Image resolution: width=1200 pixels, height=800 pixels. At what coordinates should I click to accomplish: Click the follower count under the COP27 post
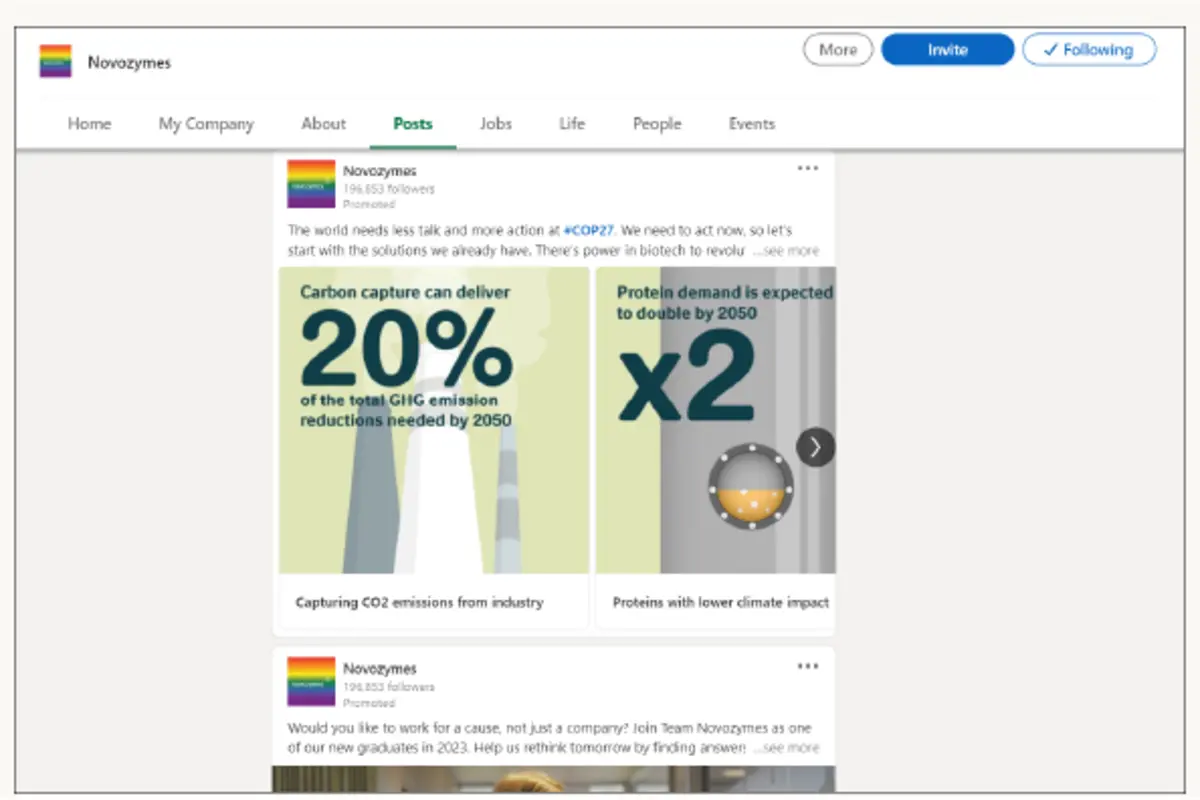(x=389, y=189)
